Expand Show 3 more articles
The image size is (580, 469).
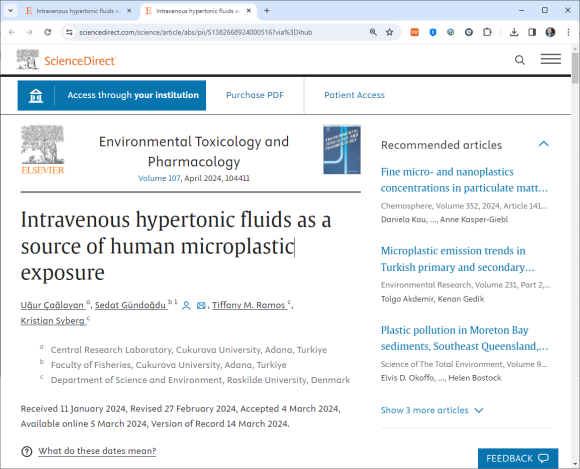coord(432,410)
